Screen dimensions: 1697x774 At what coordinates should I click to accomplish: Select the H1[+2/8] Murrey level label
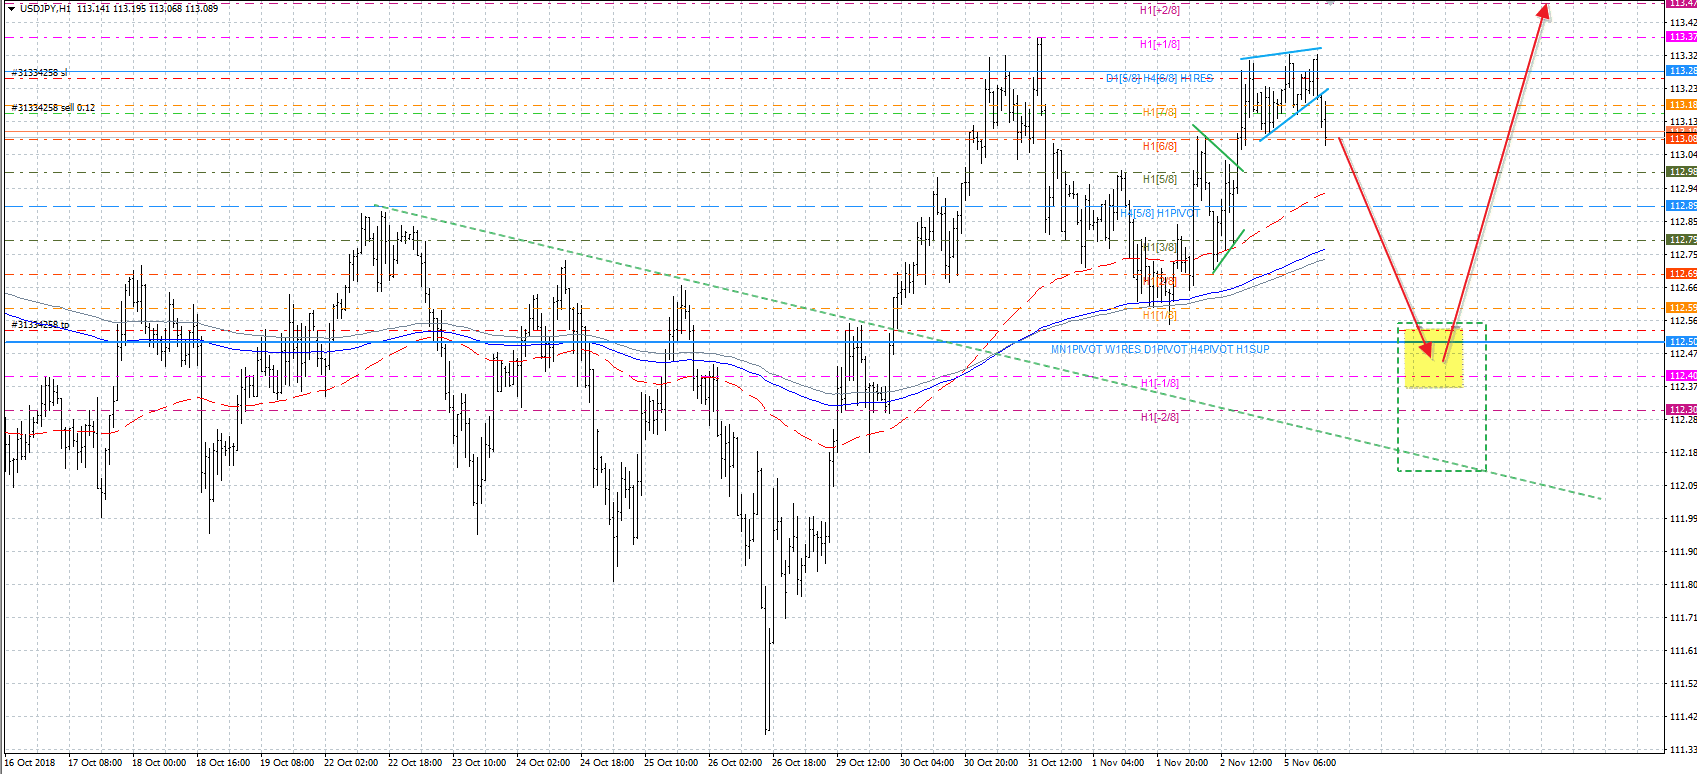click(1160, 10)
